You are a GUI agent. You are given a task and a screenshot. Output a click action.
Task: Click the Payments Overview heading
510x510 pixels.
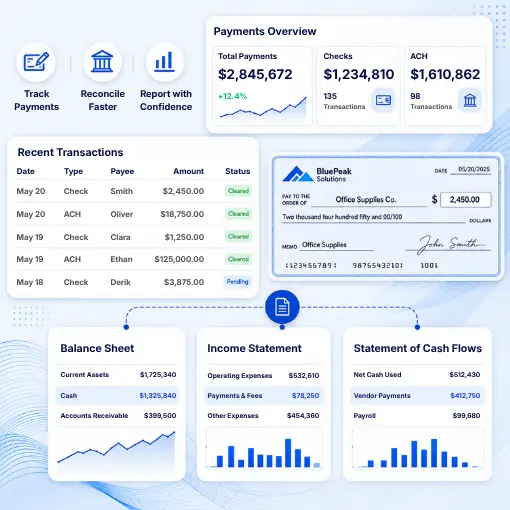tap(265, 31)
